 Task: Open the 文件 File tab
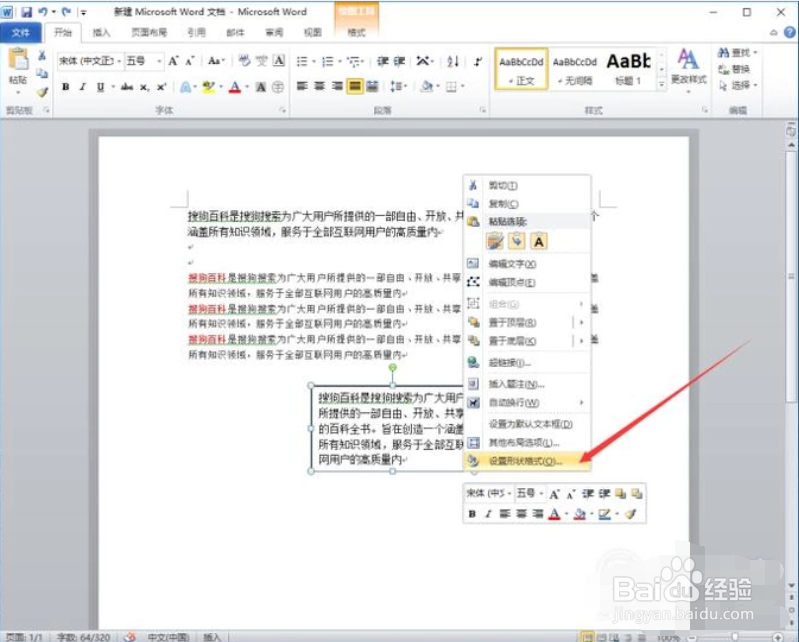21,33
